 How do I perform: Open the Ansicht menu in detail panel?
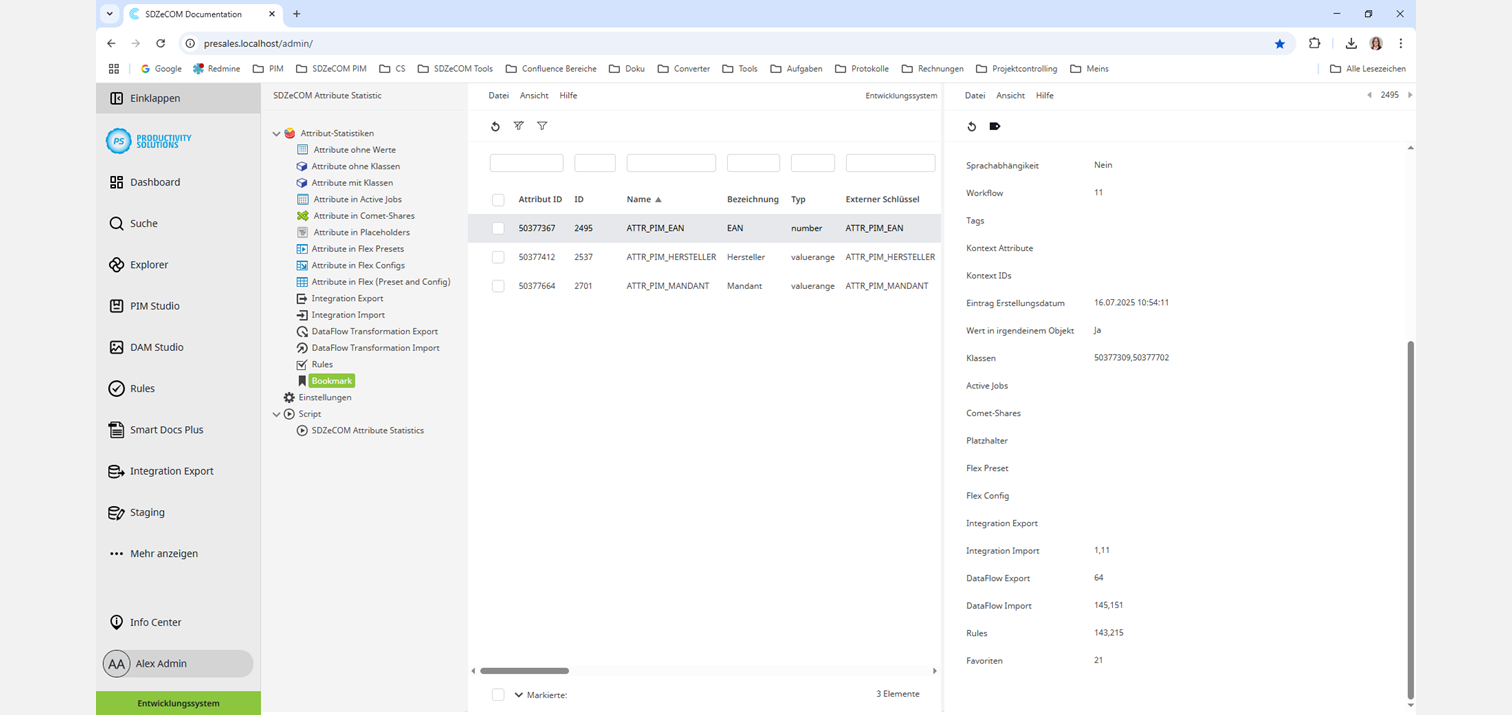(1011, 96)
